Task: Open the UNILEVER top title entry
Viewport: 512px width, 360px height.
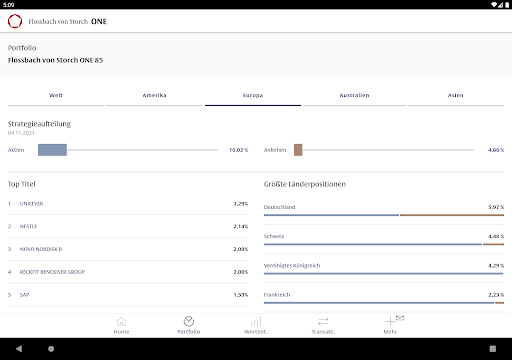Action: coord(128,204)
